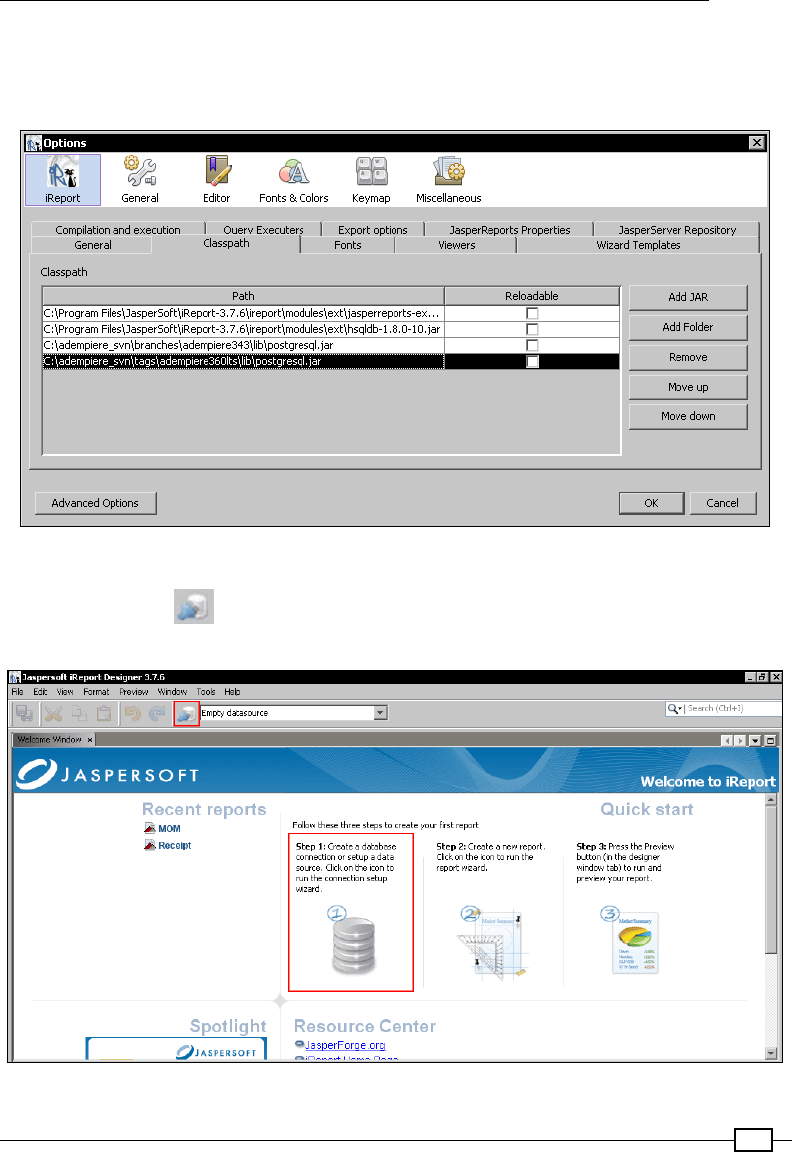Open the search options dropdown magnifier
This screenshot has height=1152, width=792.
[x=676, y=709]
